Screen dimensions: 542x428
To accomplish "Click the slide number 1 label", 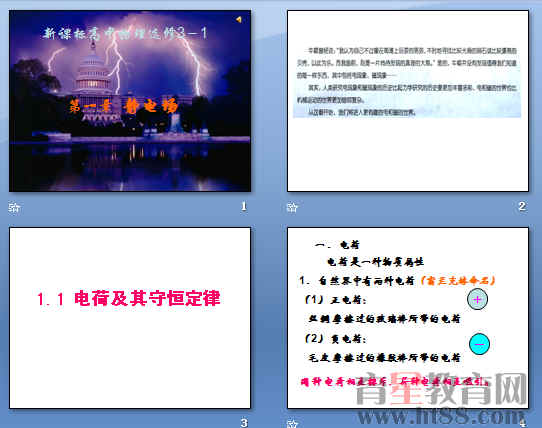I will pyautogui.click(x=244, y=206).
